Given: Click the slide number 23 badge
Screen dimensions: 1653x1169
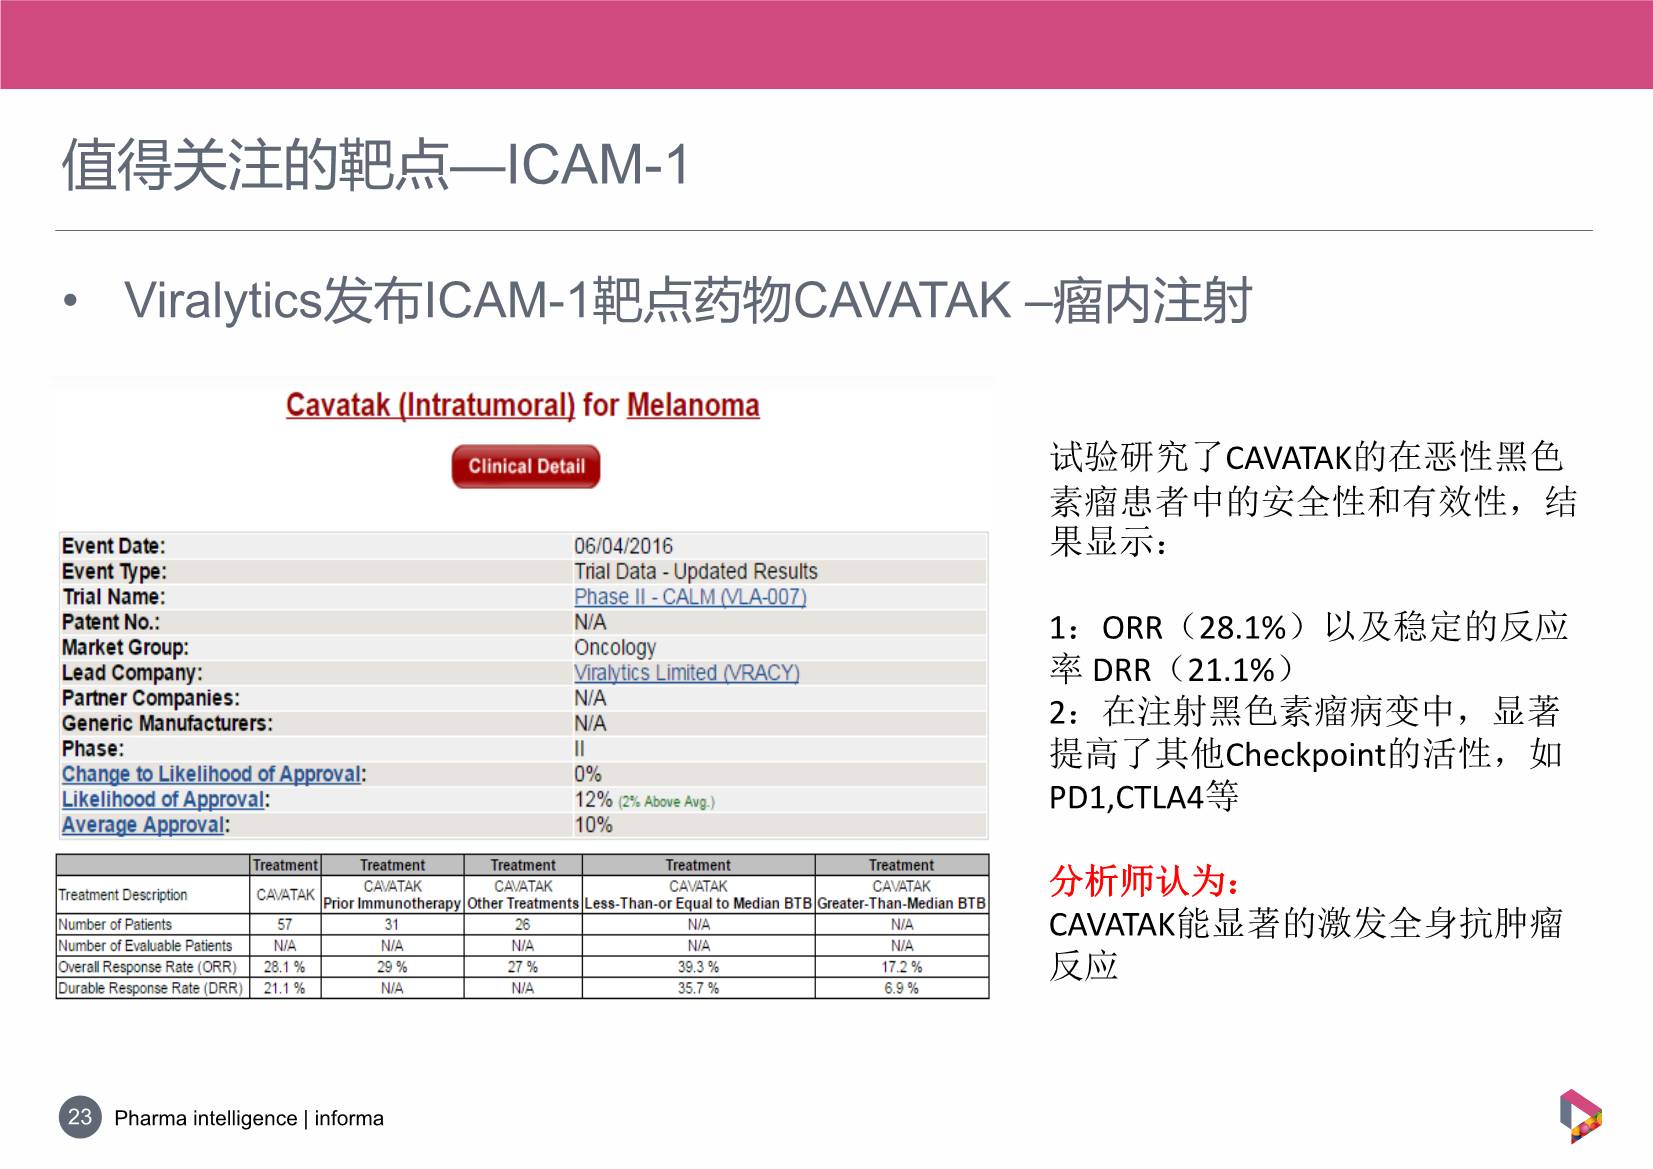Looking at the screenshot, I should (x=80, y=1117).
